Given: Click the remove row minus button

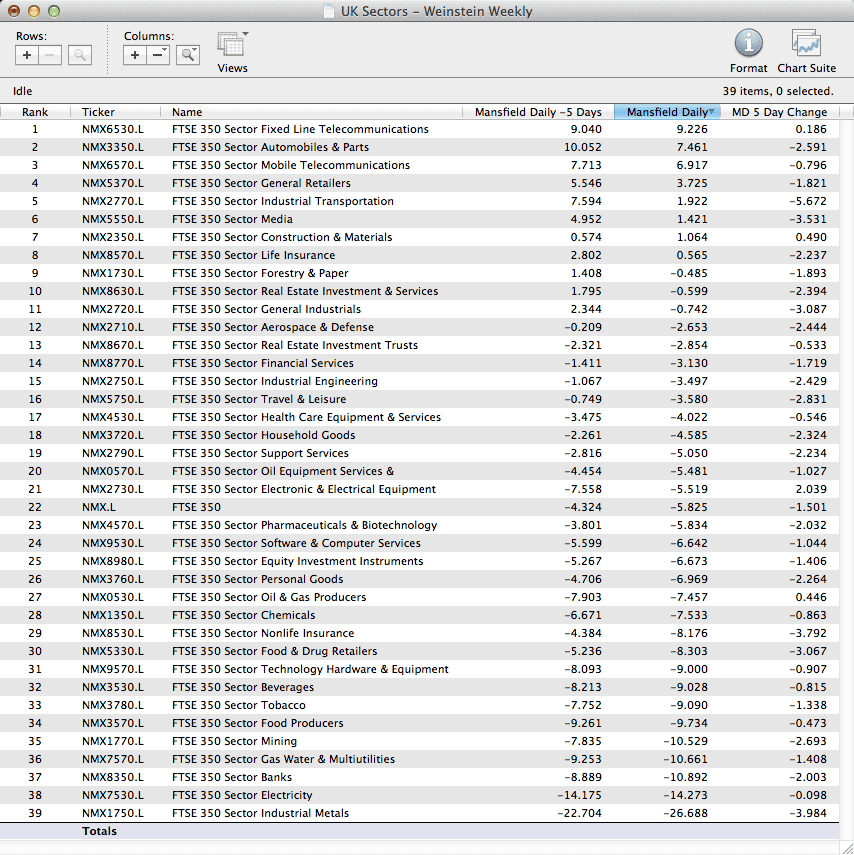Looking at the screenshot, I should point(50,55).
